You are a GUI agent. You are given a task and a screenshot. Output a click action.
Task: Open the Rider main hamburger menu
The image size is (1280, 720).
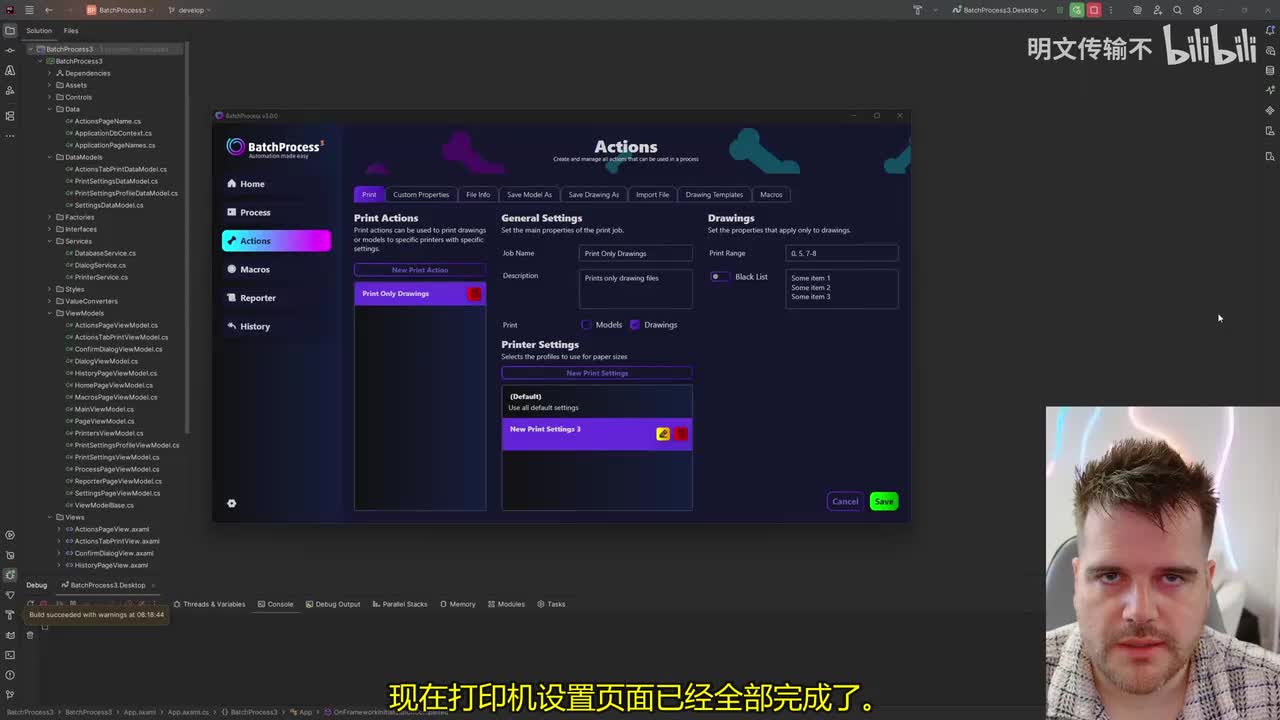point(28,10)
